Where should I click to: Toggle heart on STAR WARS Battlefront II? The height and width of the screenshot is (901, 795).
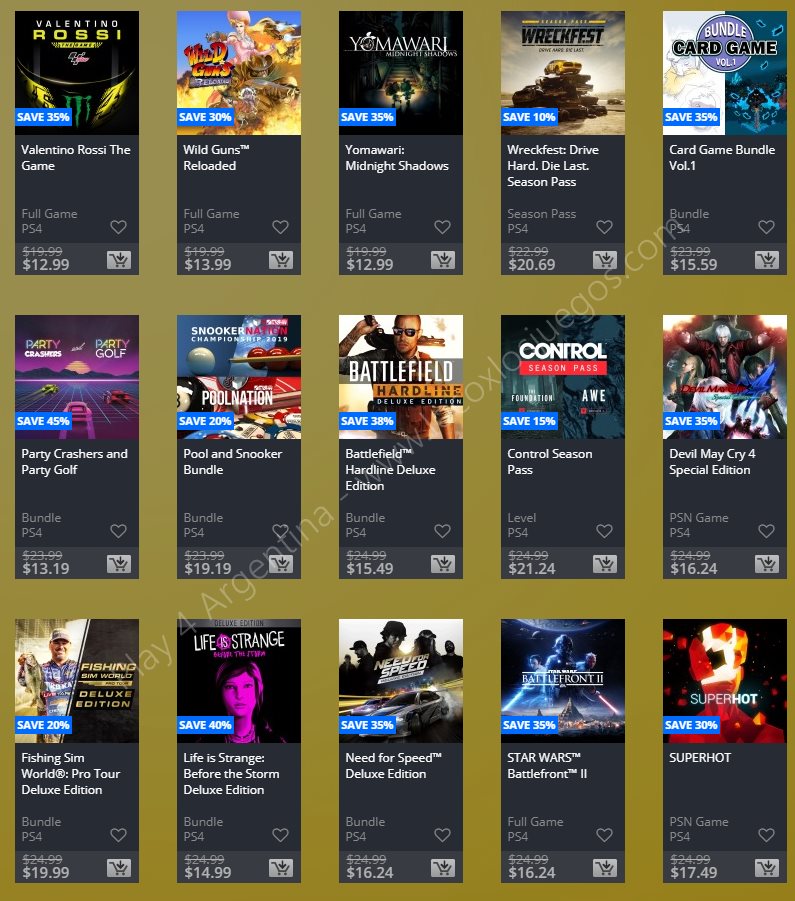604,835
